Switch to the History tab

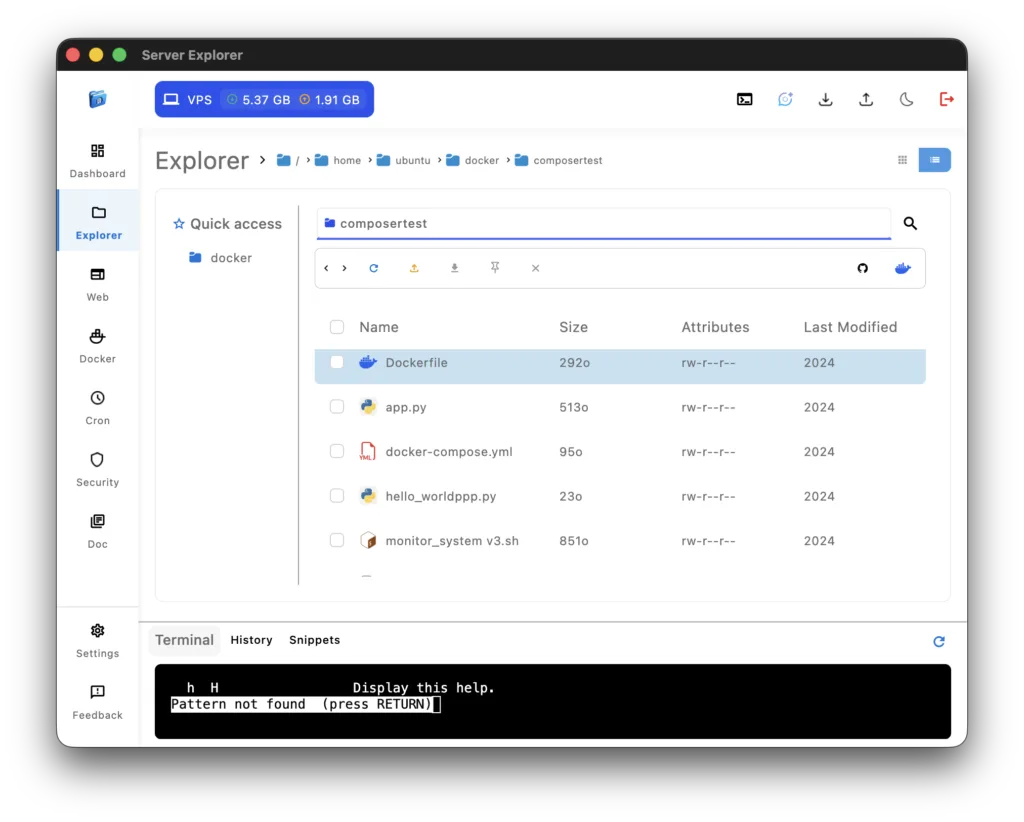(x=251, y=640)
